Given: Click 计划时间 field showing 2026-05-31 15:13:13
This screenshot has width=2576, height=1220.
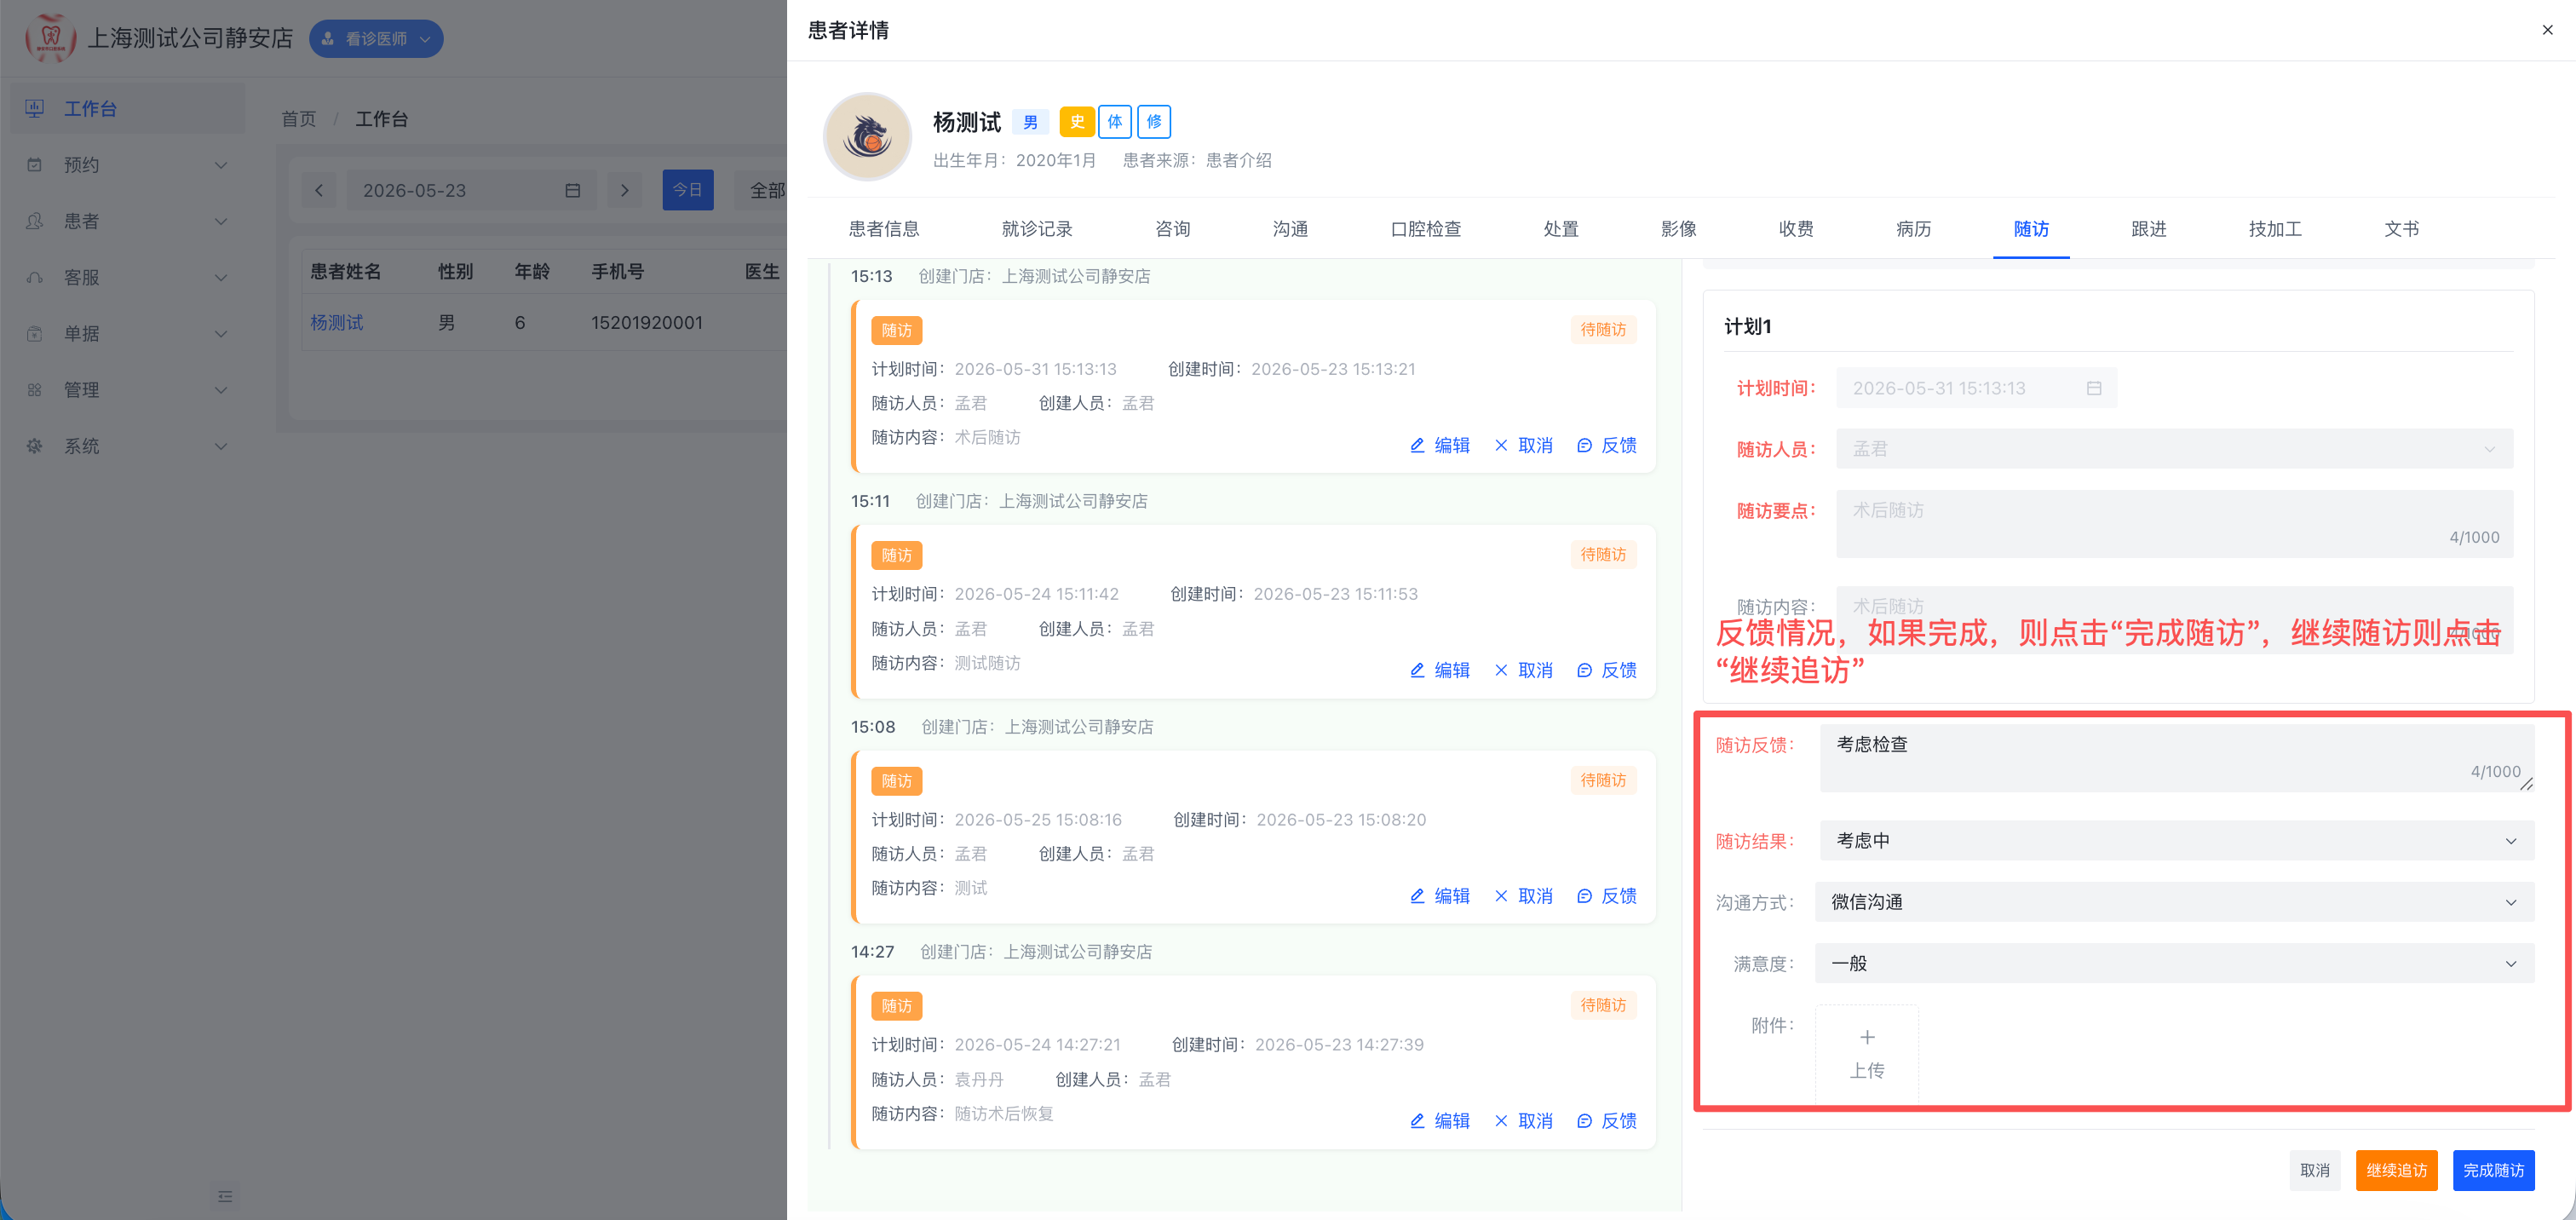Looking at the screenshot, I should [x=1976, y=388].
